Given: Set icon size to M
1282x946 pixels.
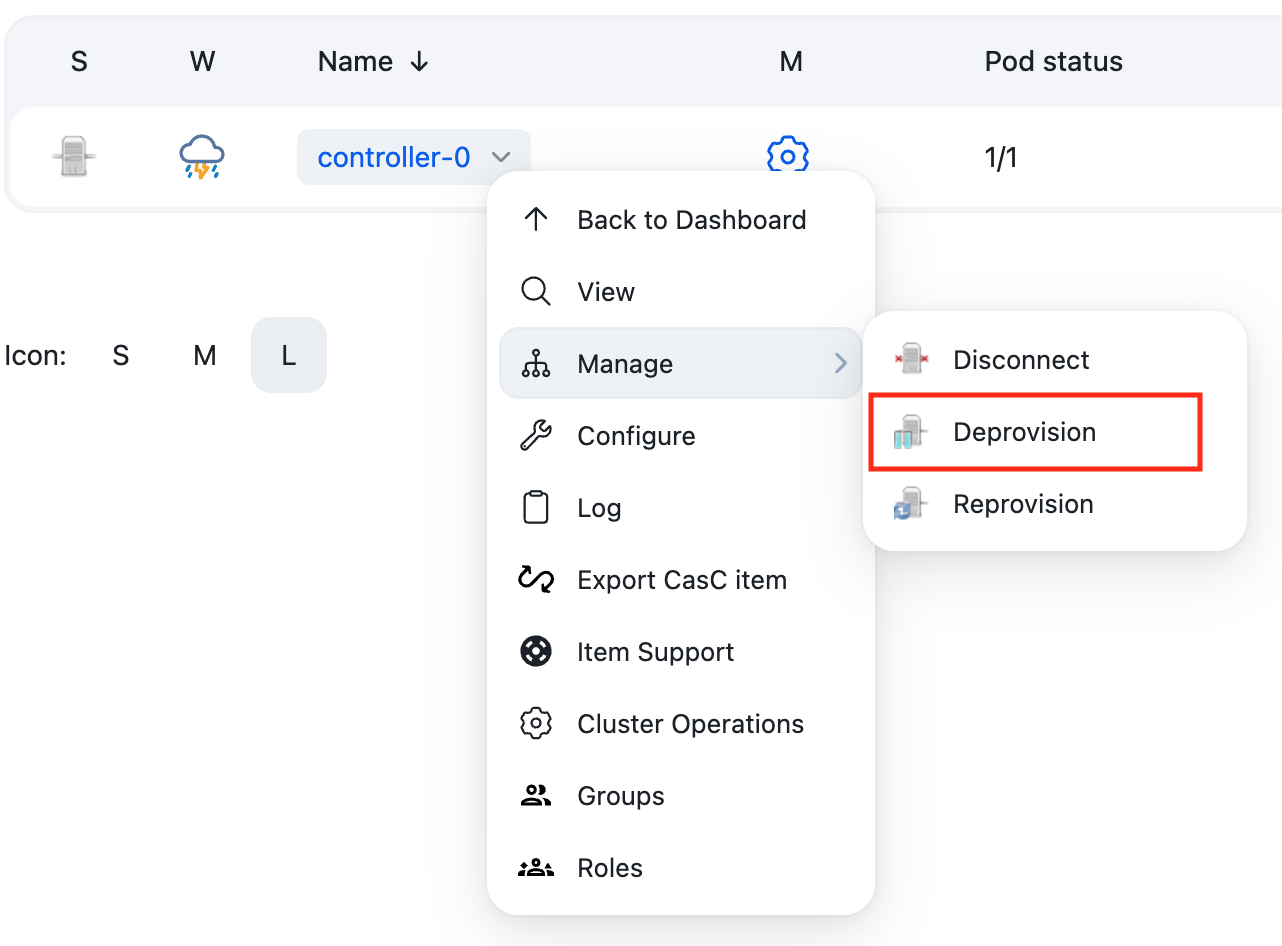Looking at the screenshot, I should coord(205,355).
